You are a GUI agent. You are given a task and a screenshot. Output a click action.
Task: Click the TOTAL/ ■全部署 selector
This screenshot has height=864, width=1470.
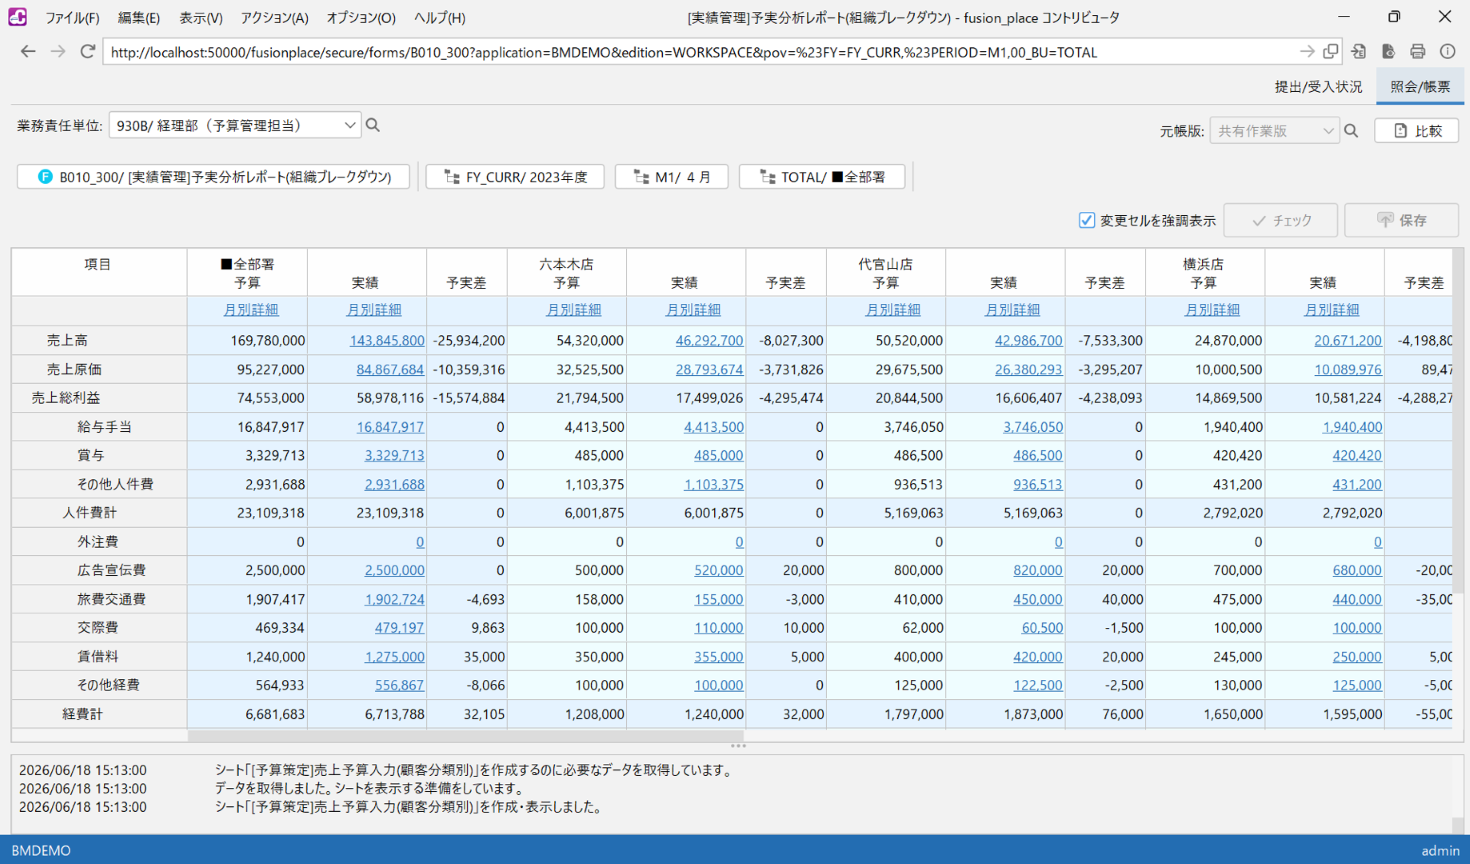[822, 177]
